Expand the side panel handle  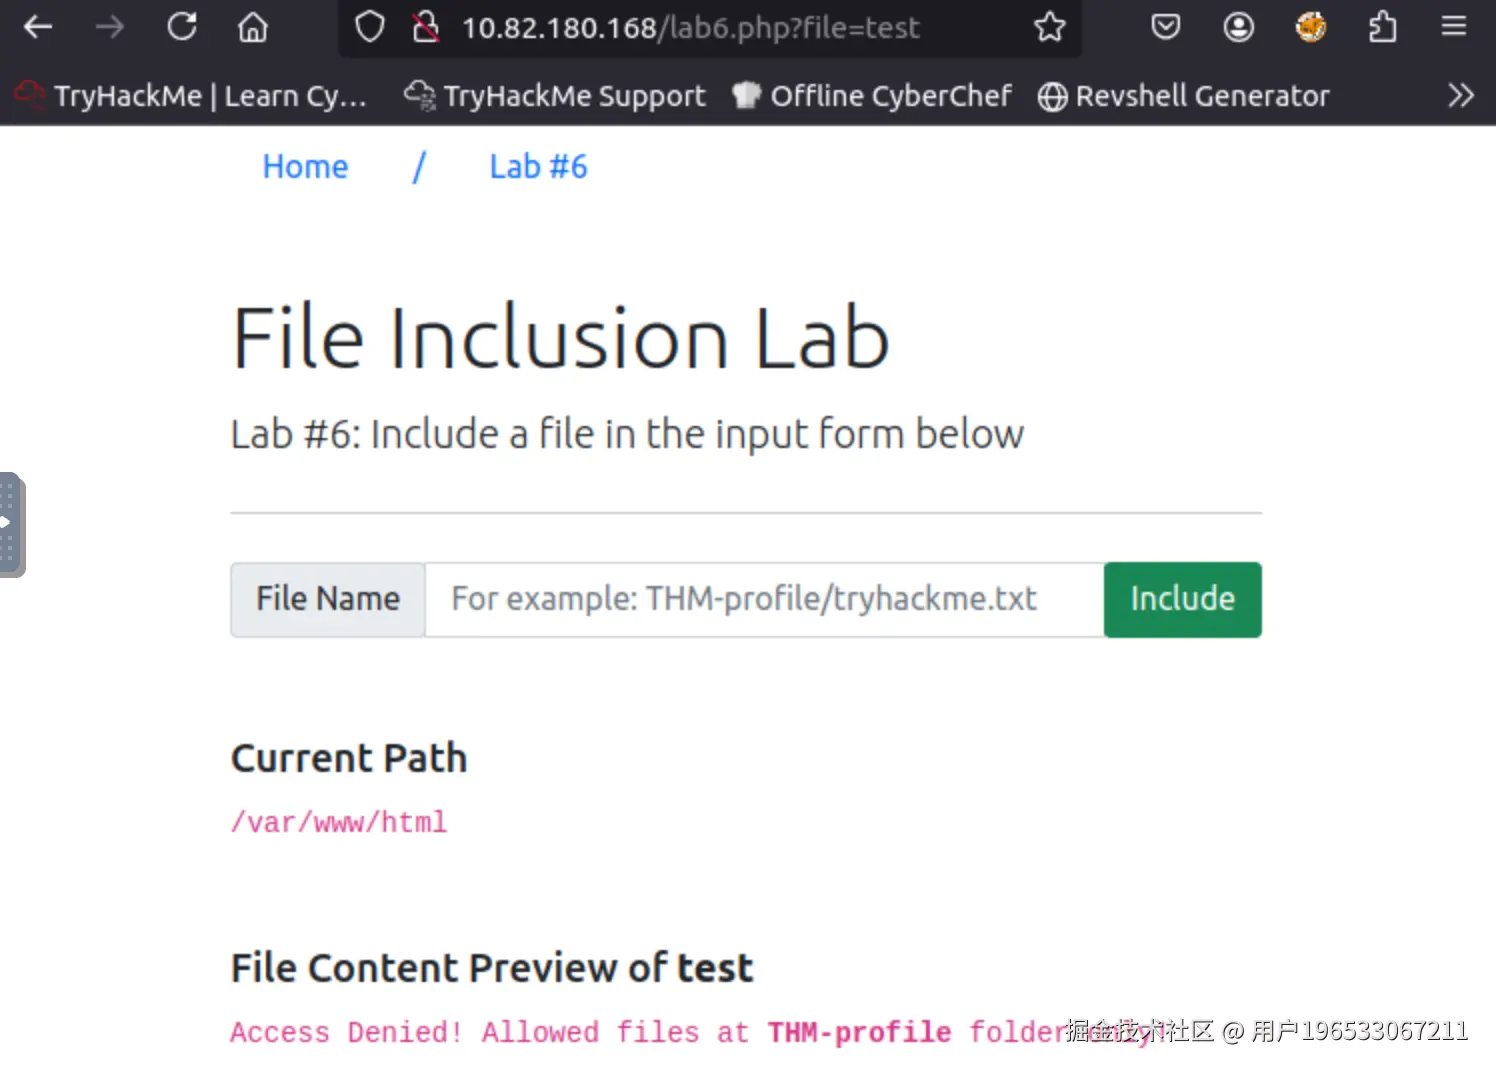pyautogui.click(x=10, y=524)
